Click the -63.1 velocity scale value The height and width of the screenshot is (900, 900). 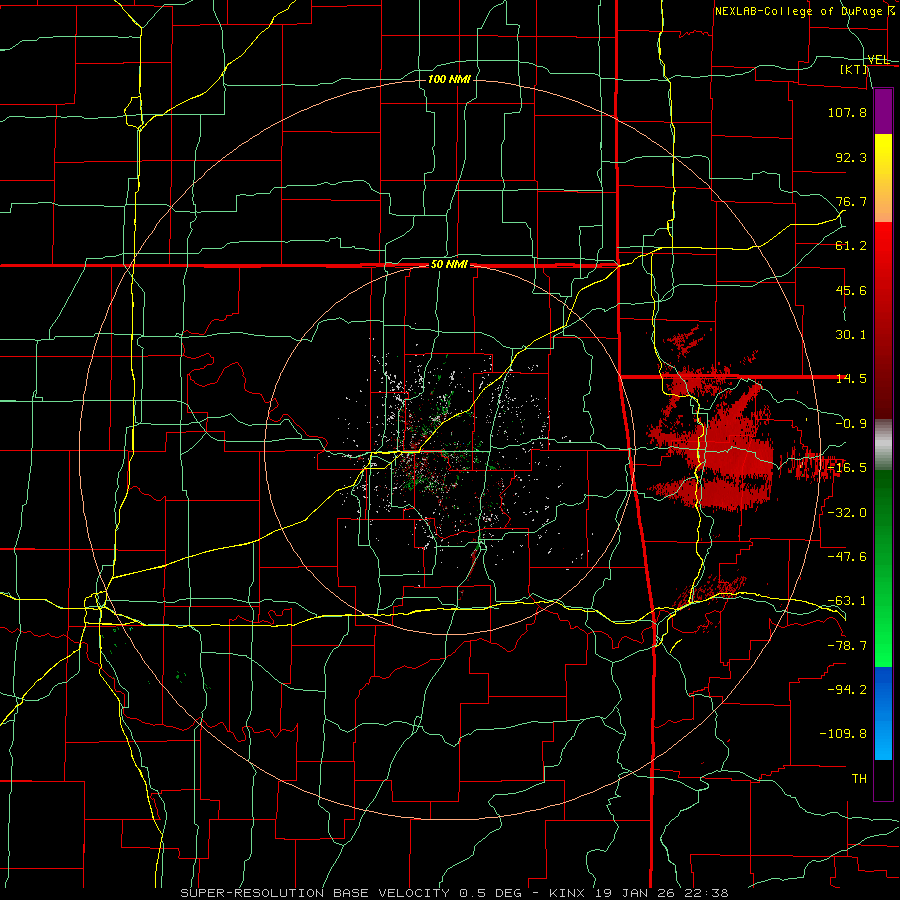click(847, 601)
